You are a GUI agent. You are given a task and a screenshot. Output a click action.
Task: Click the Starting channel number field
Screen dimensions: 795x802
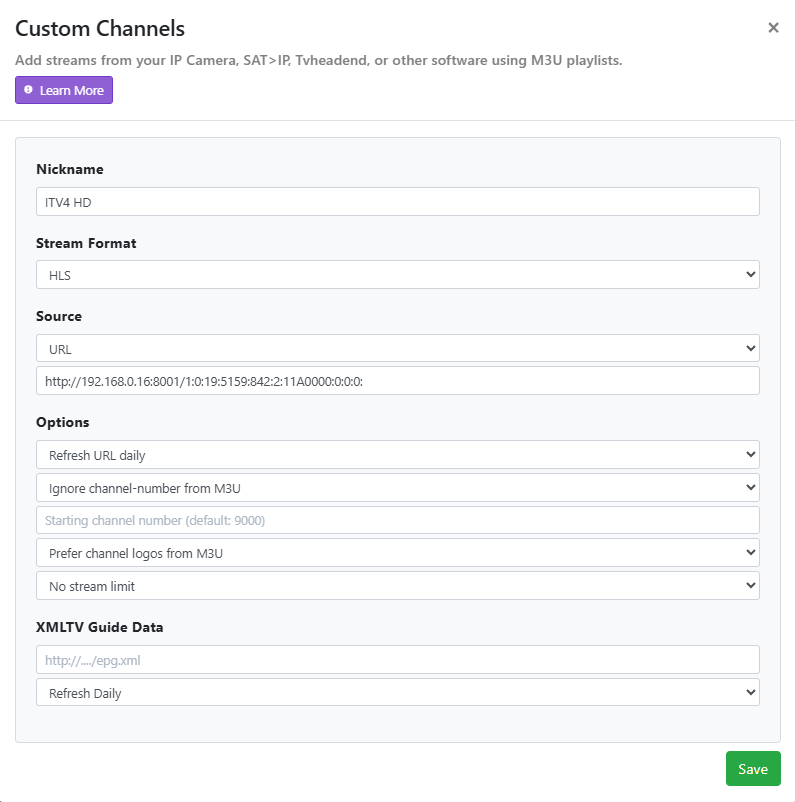[397, 520]
